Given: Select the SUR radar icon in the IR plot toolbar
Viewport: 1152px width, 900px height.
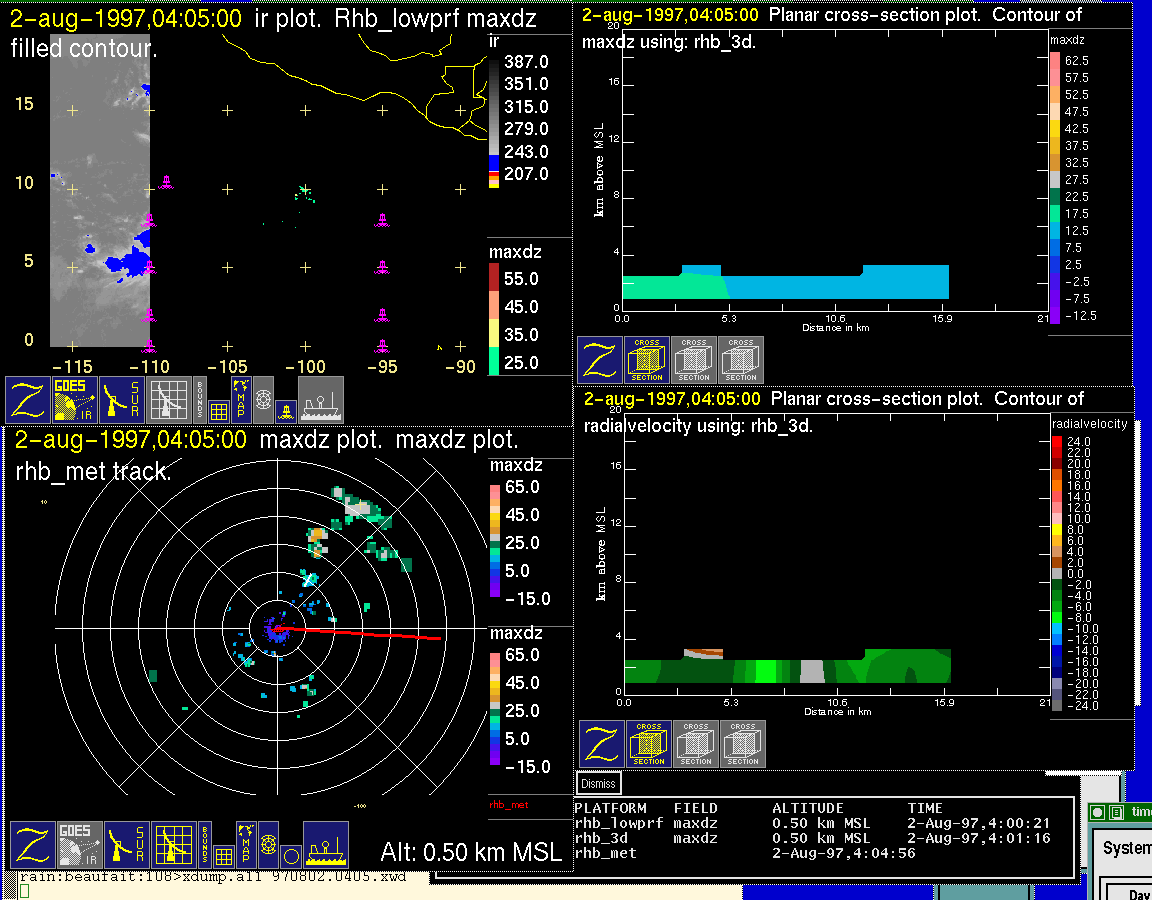Looking at the screenshot, I should [124, 400].
